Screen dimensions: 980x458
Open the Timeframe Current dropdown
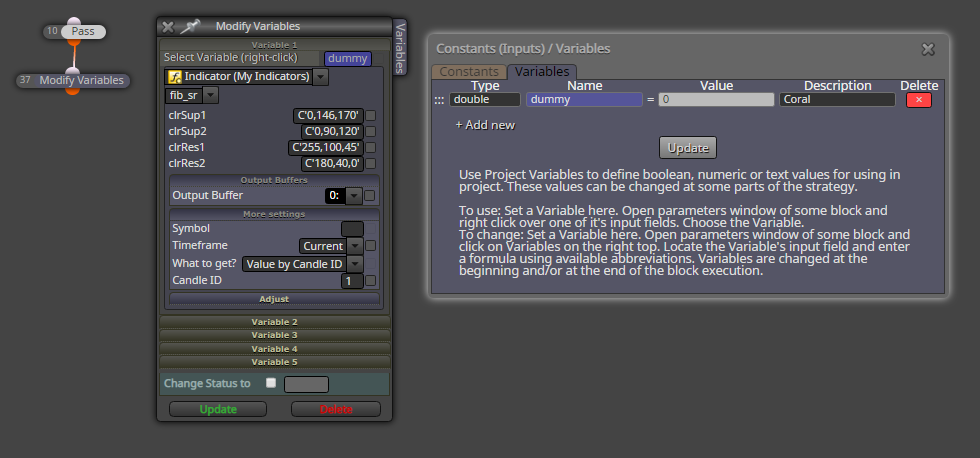point(354,246)
